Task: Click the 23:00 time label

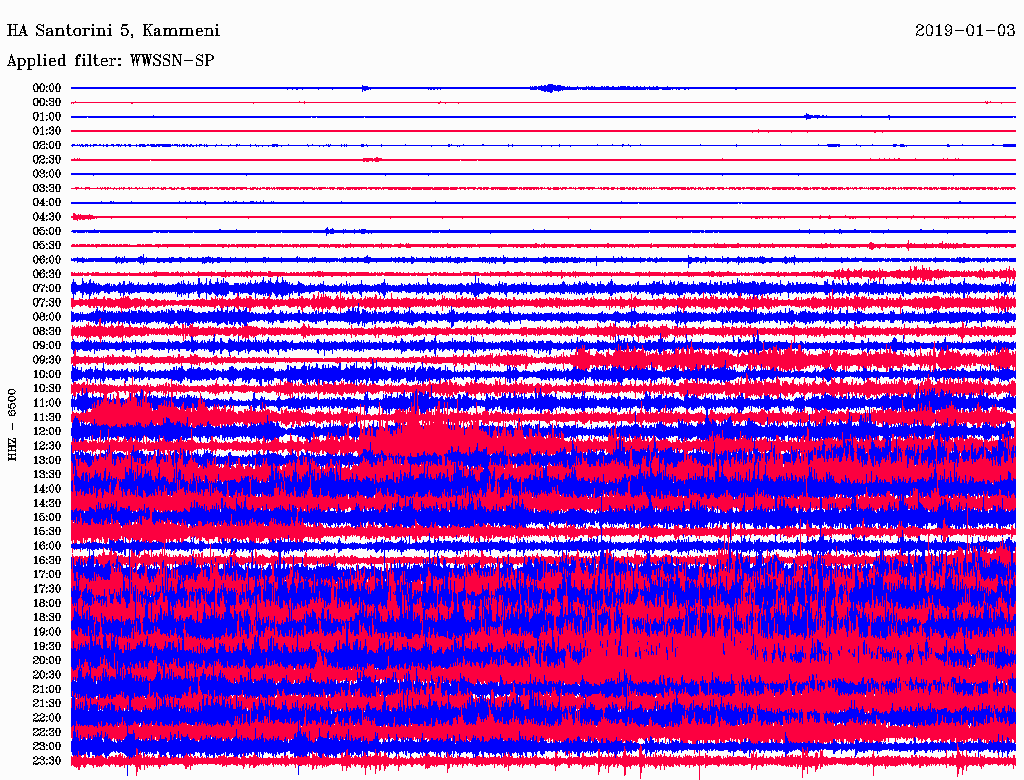Action: tap(47, 747)
